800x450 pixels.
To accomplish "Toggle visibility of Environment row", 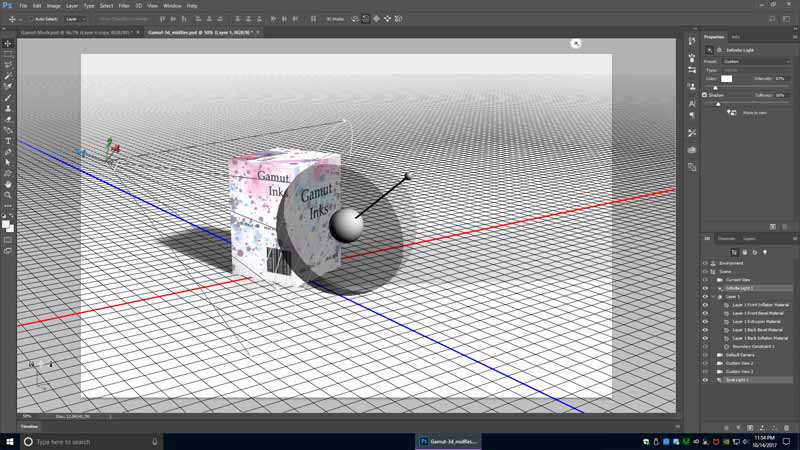I will point(705,263).
